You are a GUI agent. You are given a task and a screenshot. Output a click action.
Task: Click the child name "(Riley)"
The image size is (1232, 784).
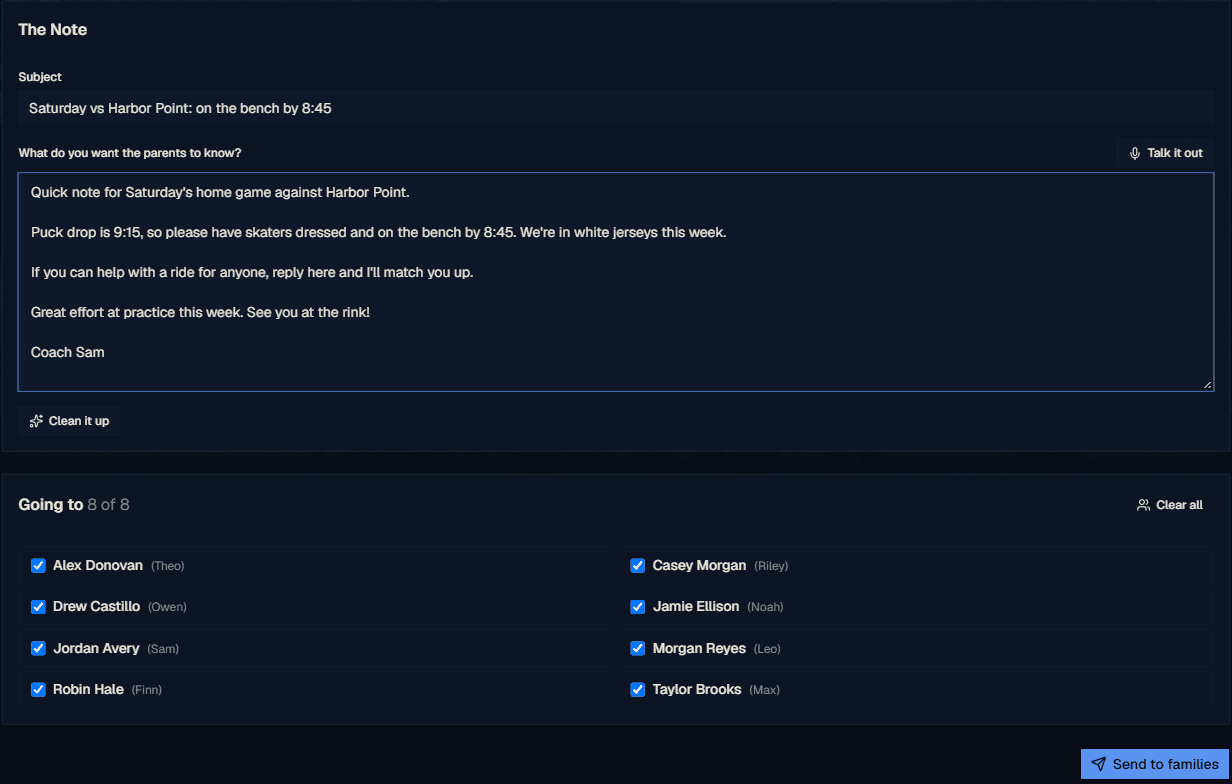[x=771, y=566]
